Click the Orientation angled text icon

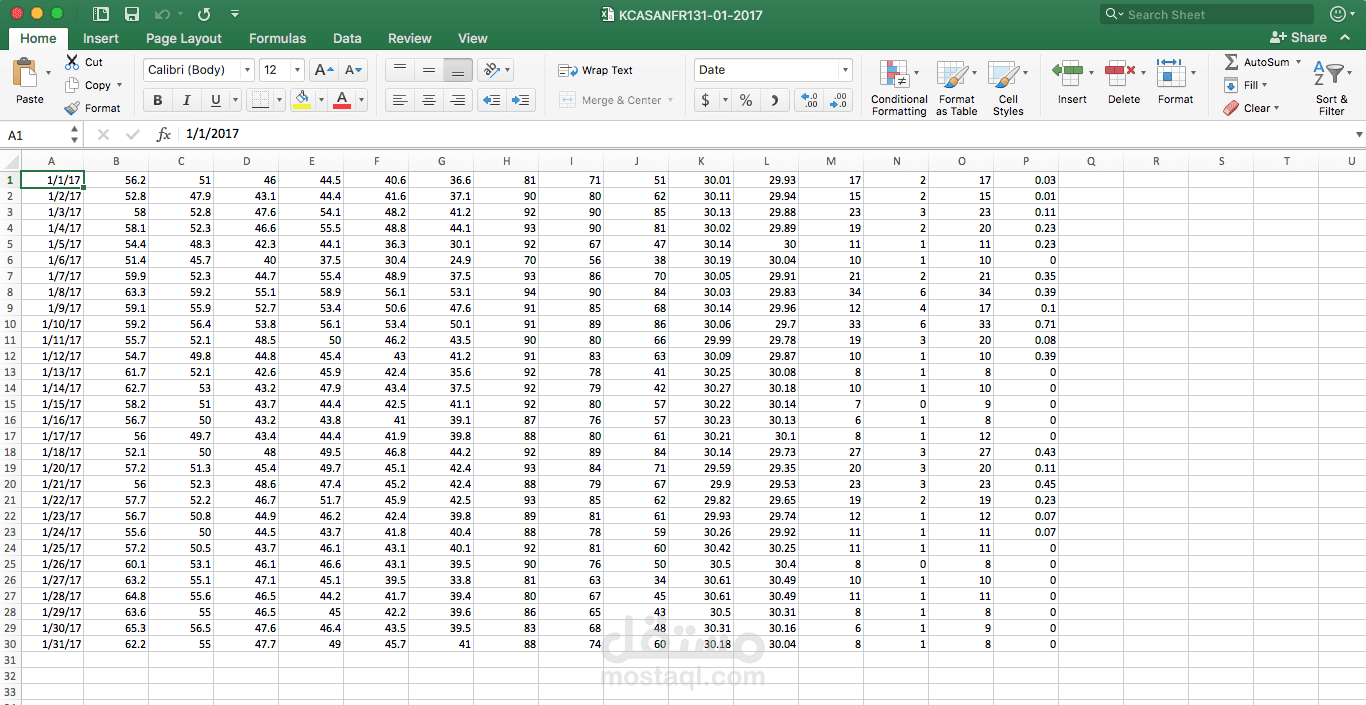pos(491,70)
